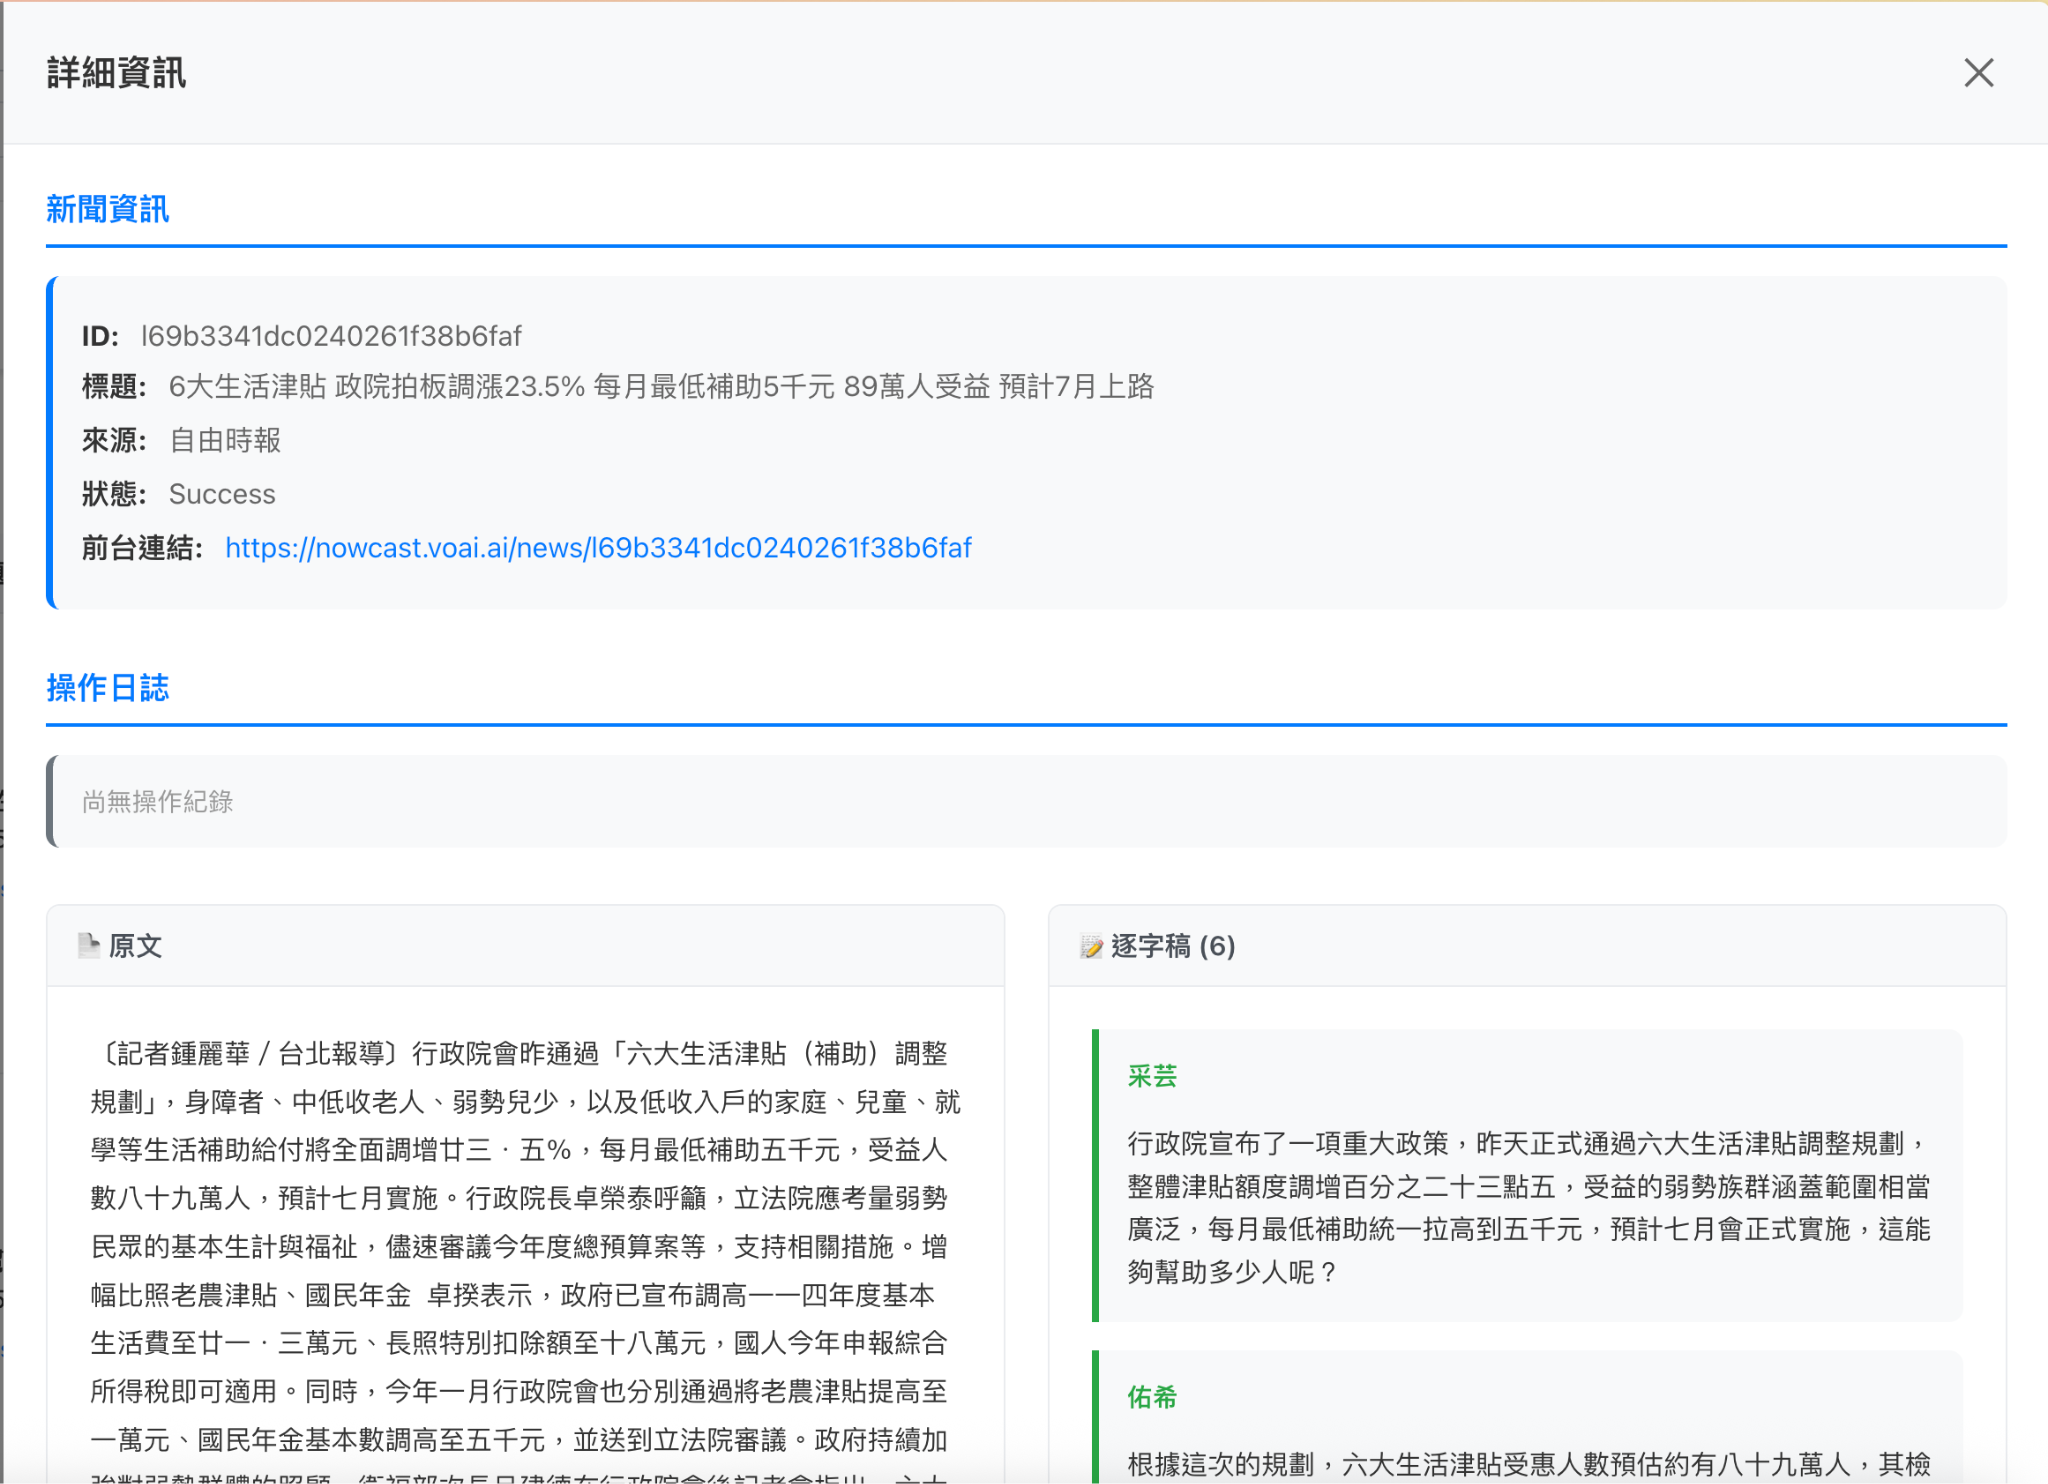Click the 尚無操作紀錄 placeholder text
Screen dimensions: 2048x1484
(x=158, y=801)
